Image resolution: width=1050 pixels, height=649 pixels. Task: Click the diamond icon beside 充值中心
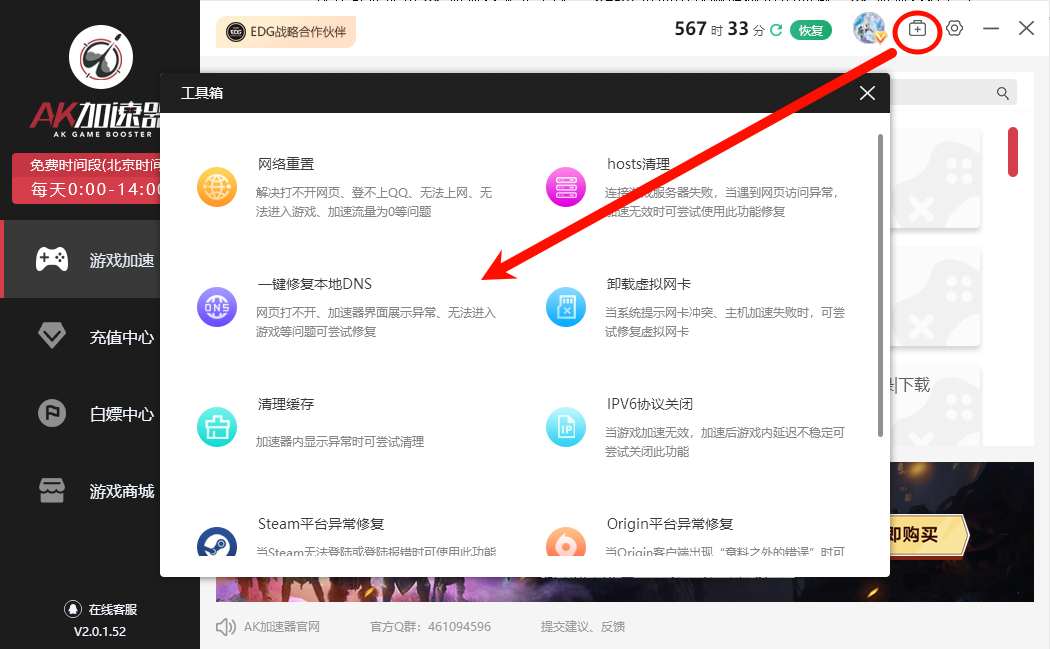click(x=52, y=335)
